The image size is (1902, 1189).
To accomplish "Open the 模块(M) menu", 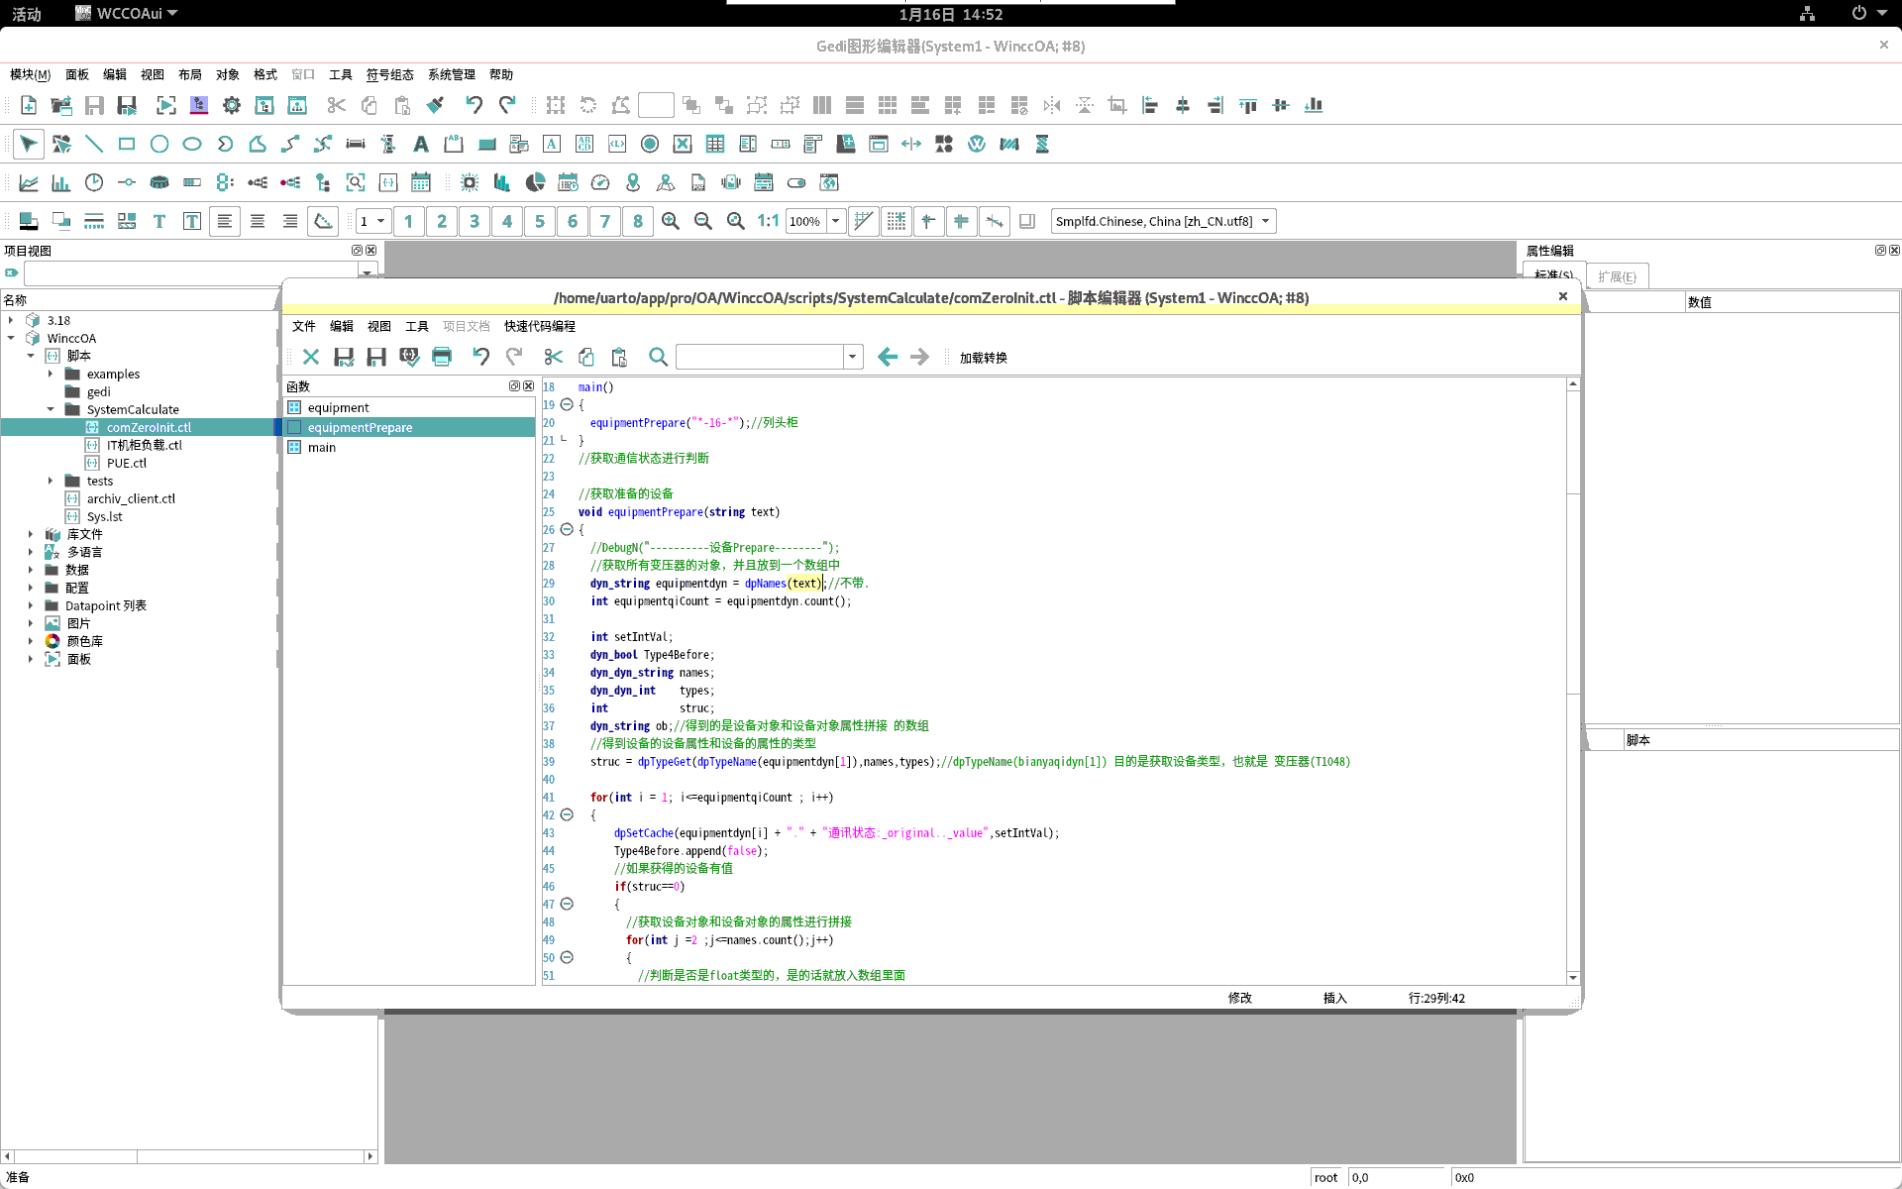I will point(30,74).
